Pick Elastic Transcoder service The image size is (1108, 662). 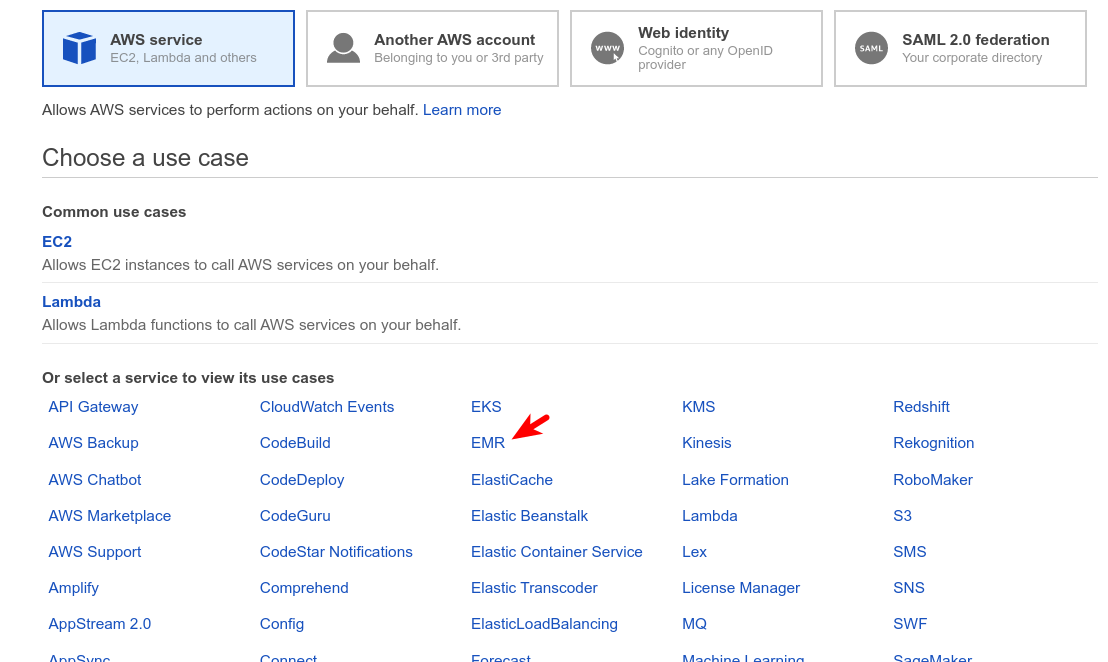pyautogui.click(x=534, y=588)
